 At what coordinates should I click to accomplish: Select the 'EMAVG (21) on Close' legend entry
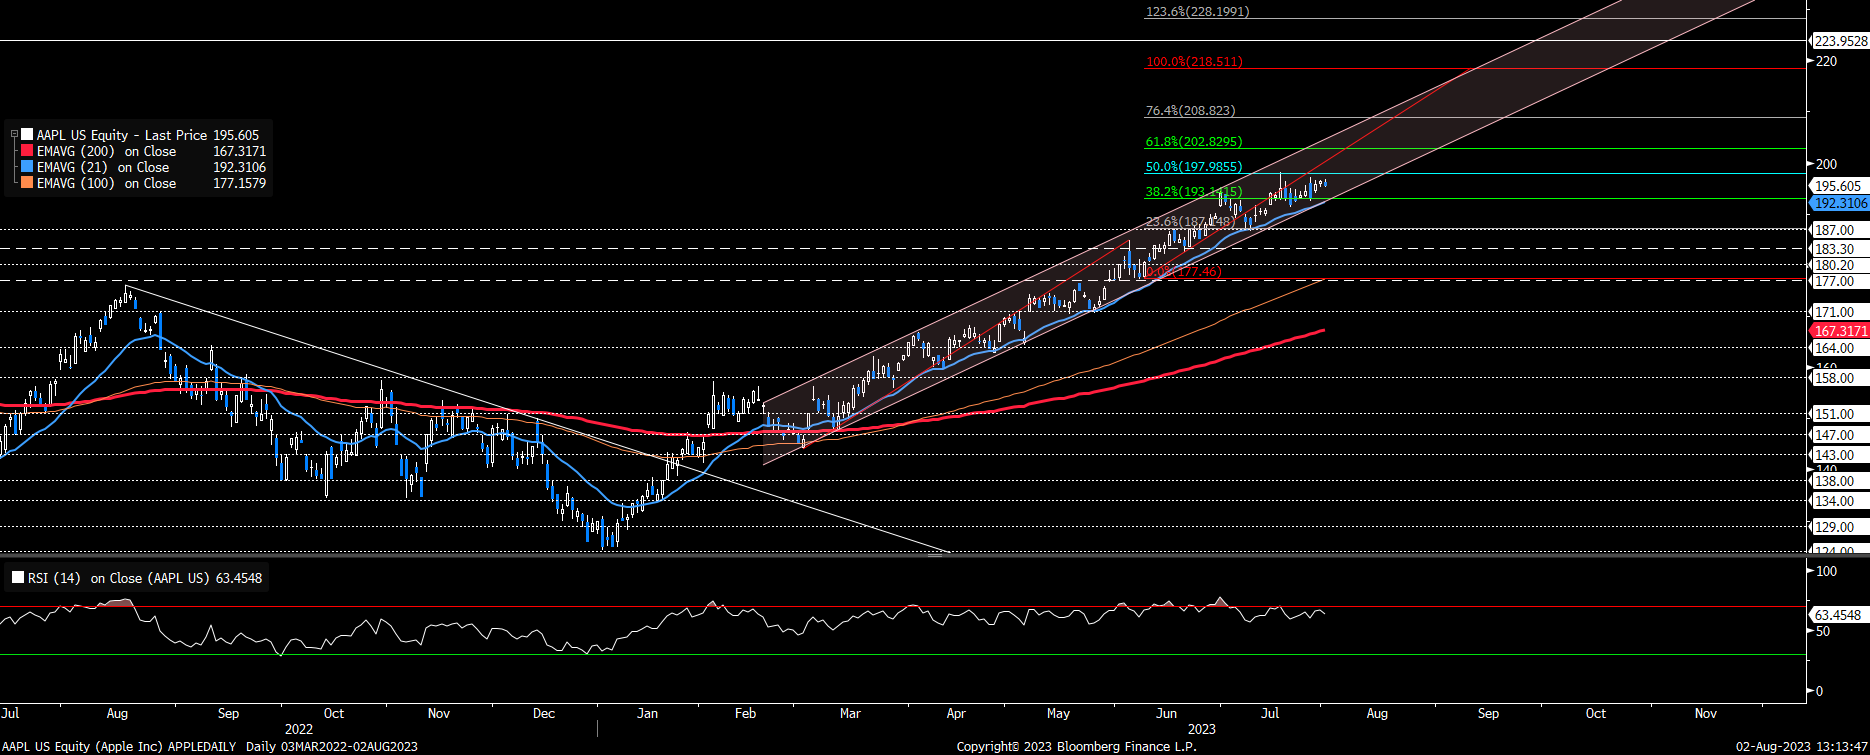103,167
